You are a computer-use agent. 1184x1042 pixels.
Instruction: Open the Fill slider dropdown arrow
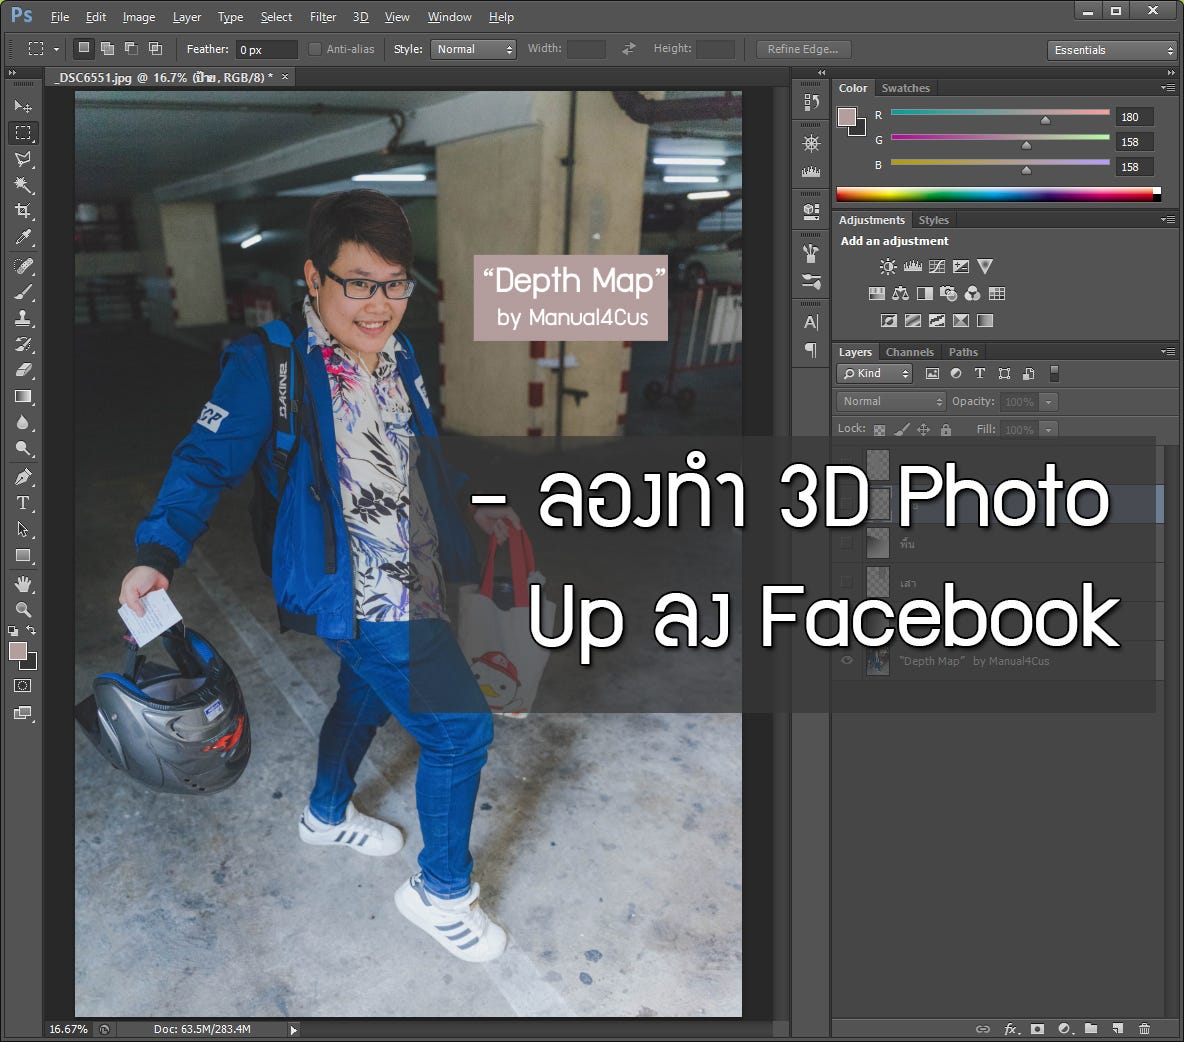click(1048, 430)
